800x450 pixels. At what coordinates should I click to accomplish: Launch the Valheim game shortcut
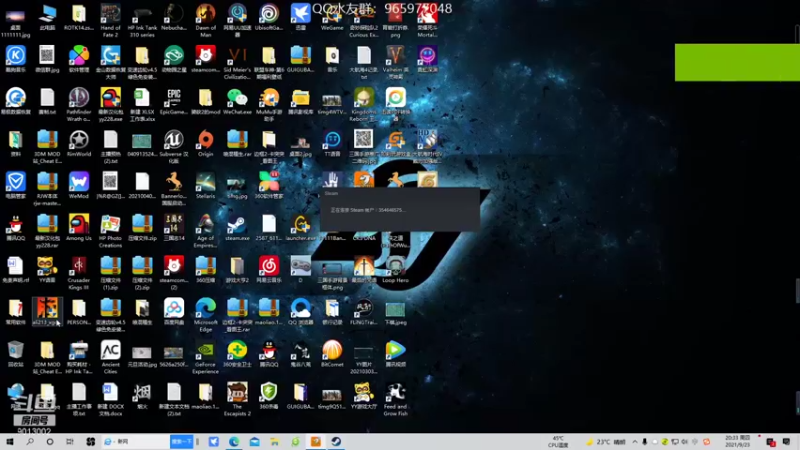tap(395, 63)
